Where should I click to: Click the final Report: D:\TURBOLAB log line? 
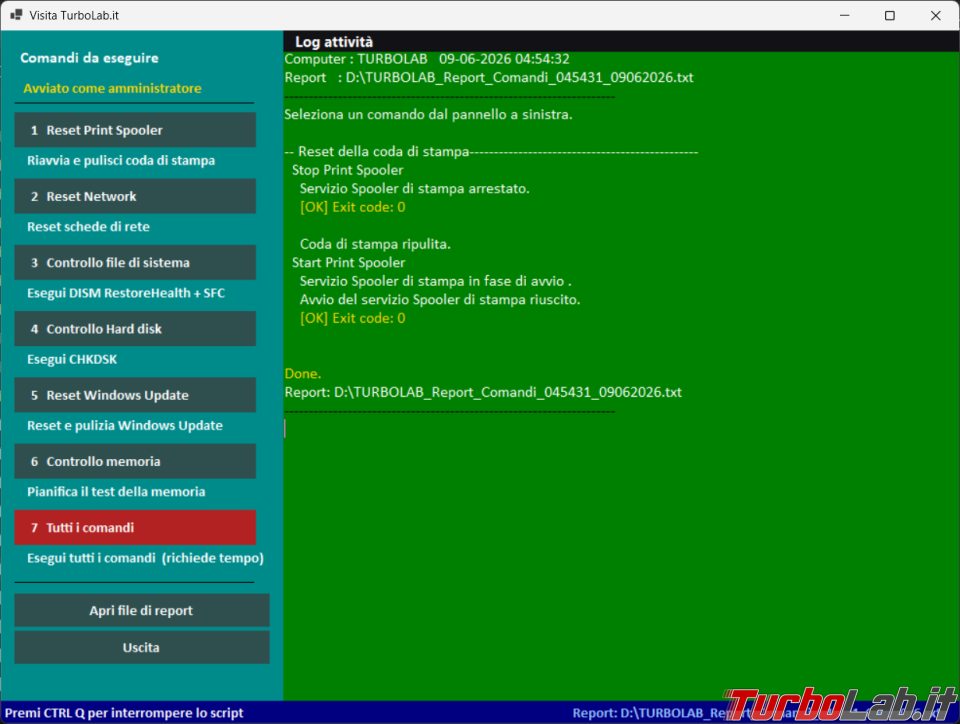pyautogui.click(x=483, y=392)
